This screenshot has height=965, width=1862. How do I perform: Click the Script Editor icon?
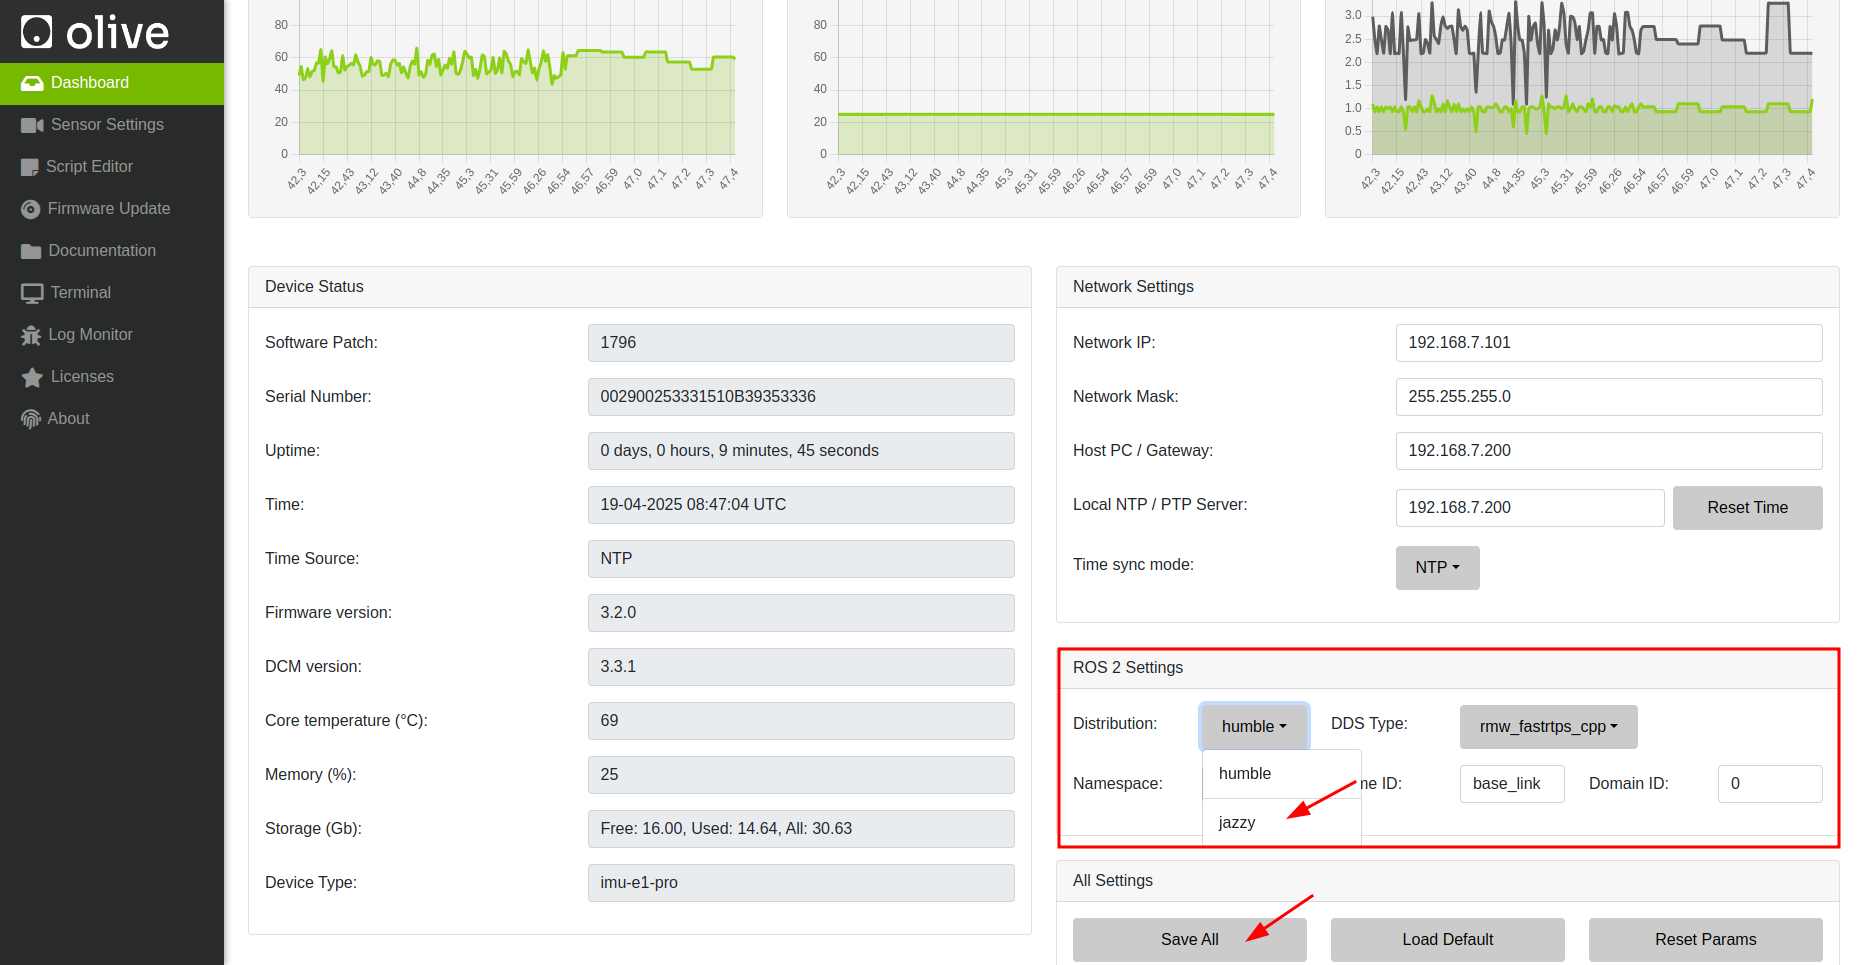(30, 167)
